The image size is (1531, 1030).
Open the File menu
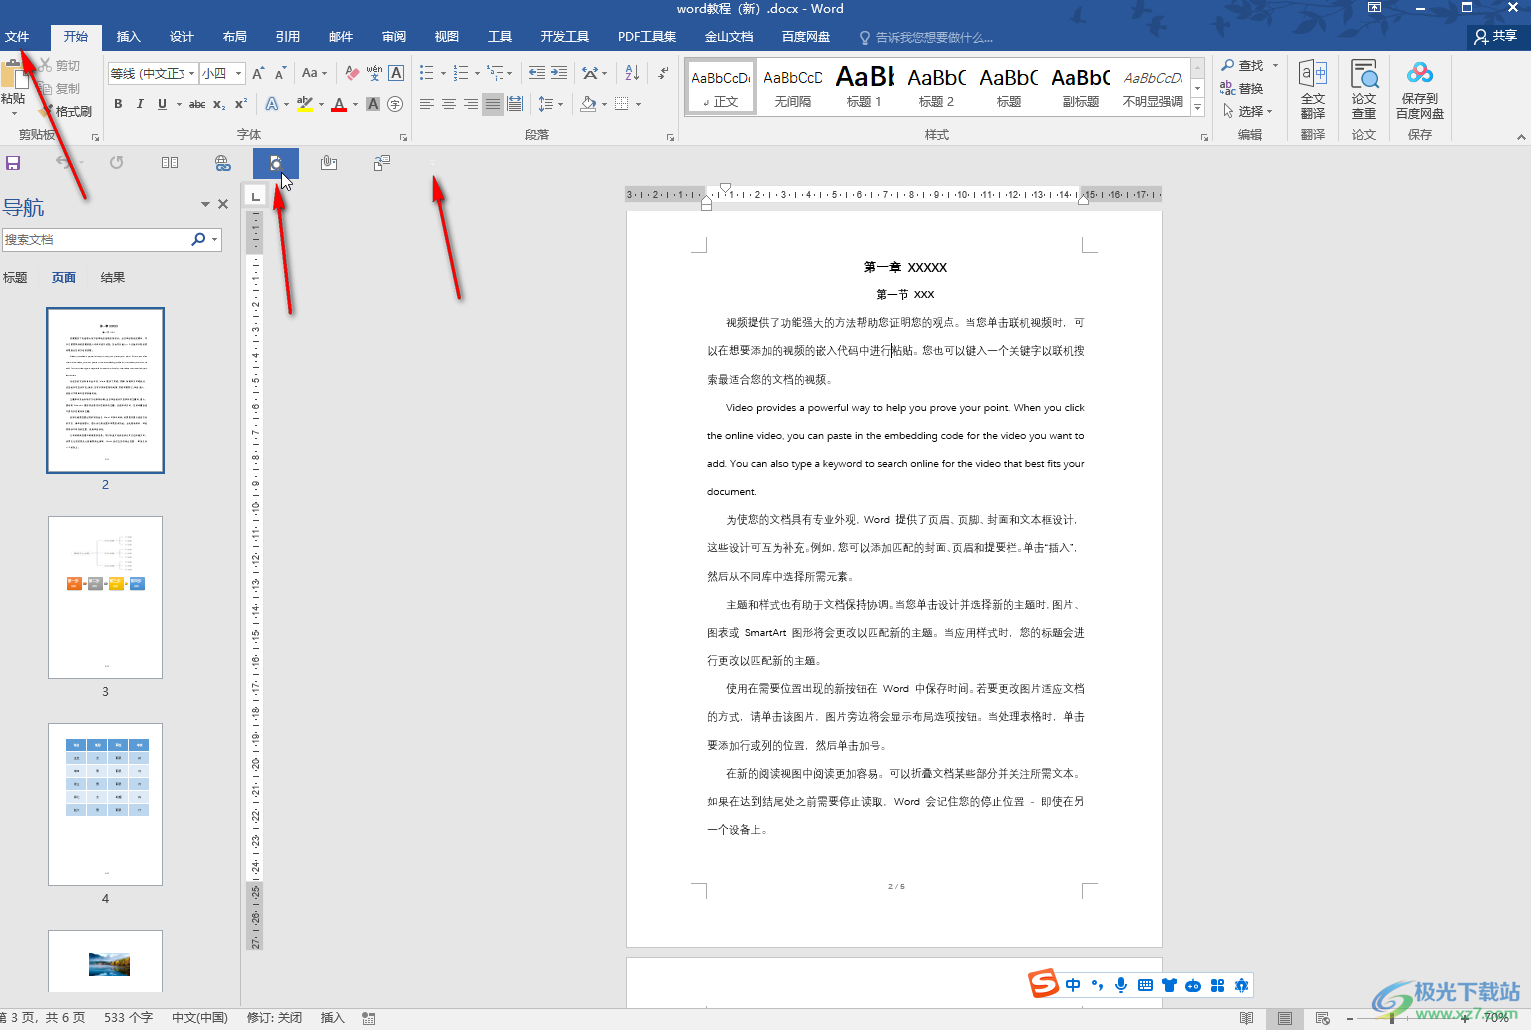[x=17, y=36]
